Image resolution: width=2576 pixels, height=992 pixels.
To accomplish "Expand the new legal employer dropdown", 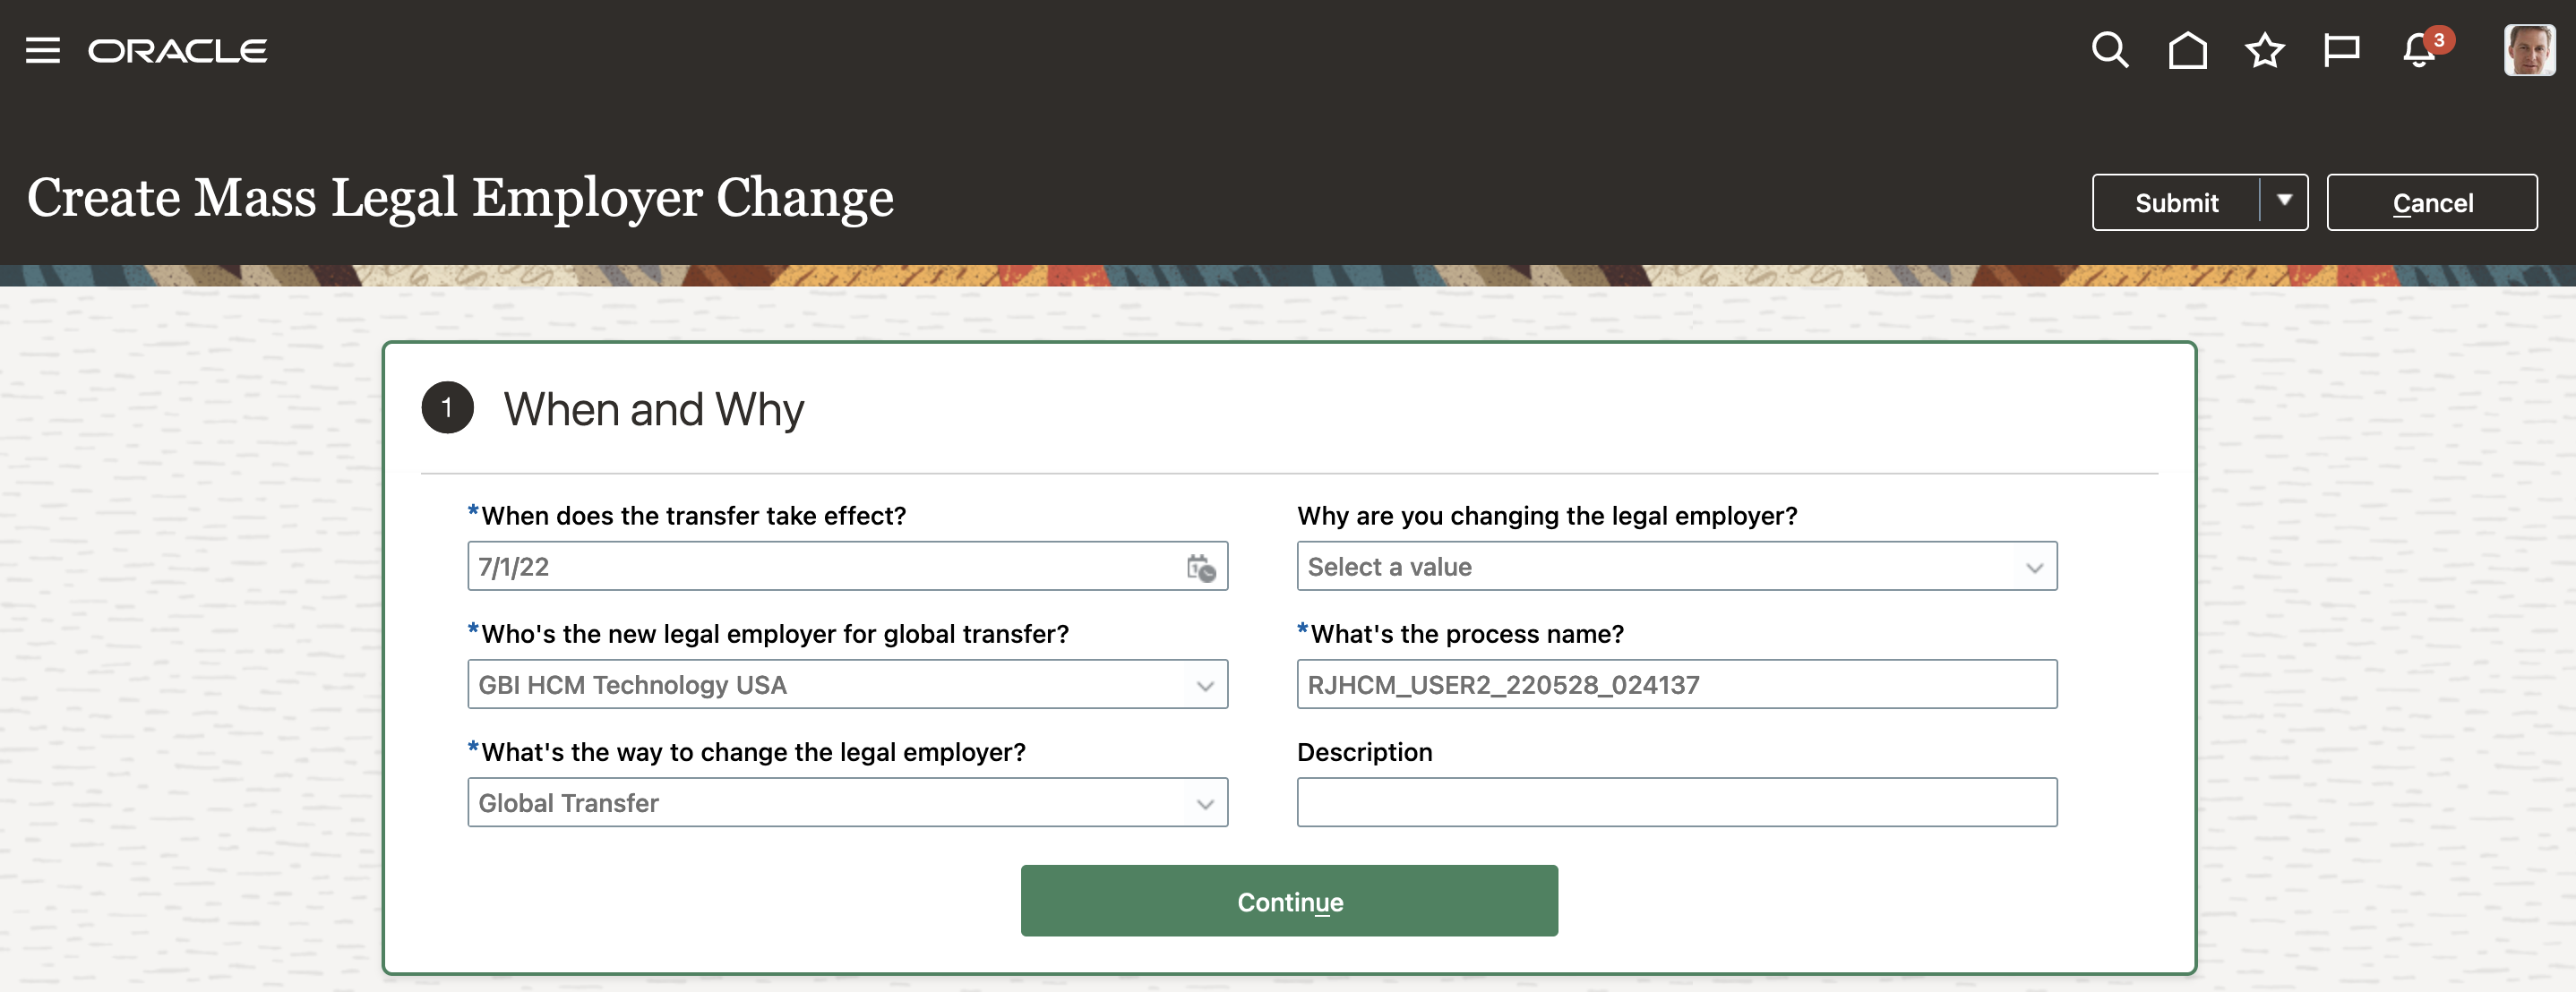I will tap(1204, 685).
